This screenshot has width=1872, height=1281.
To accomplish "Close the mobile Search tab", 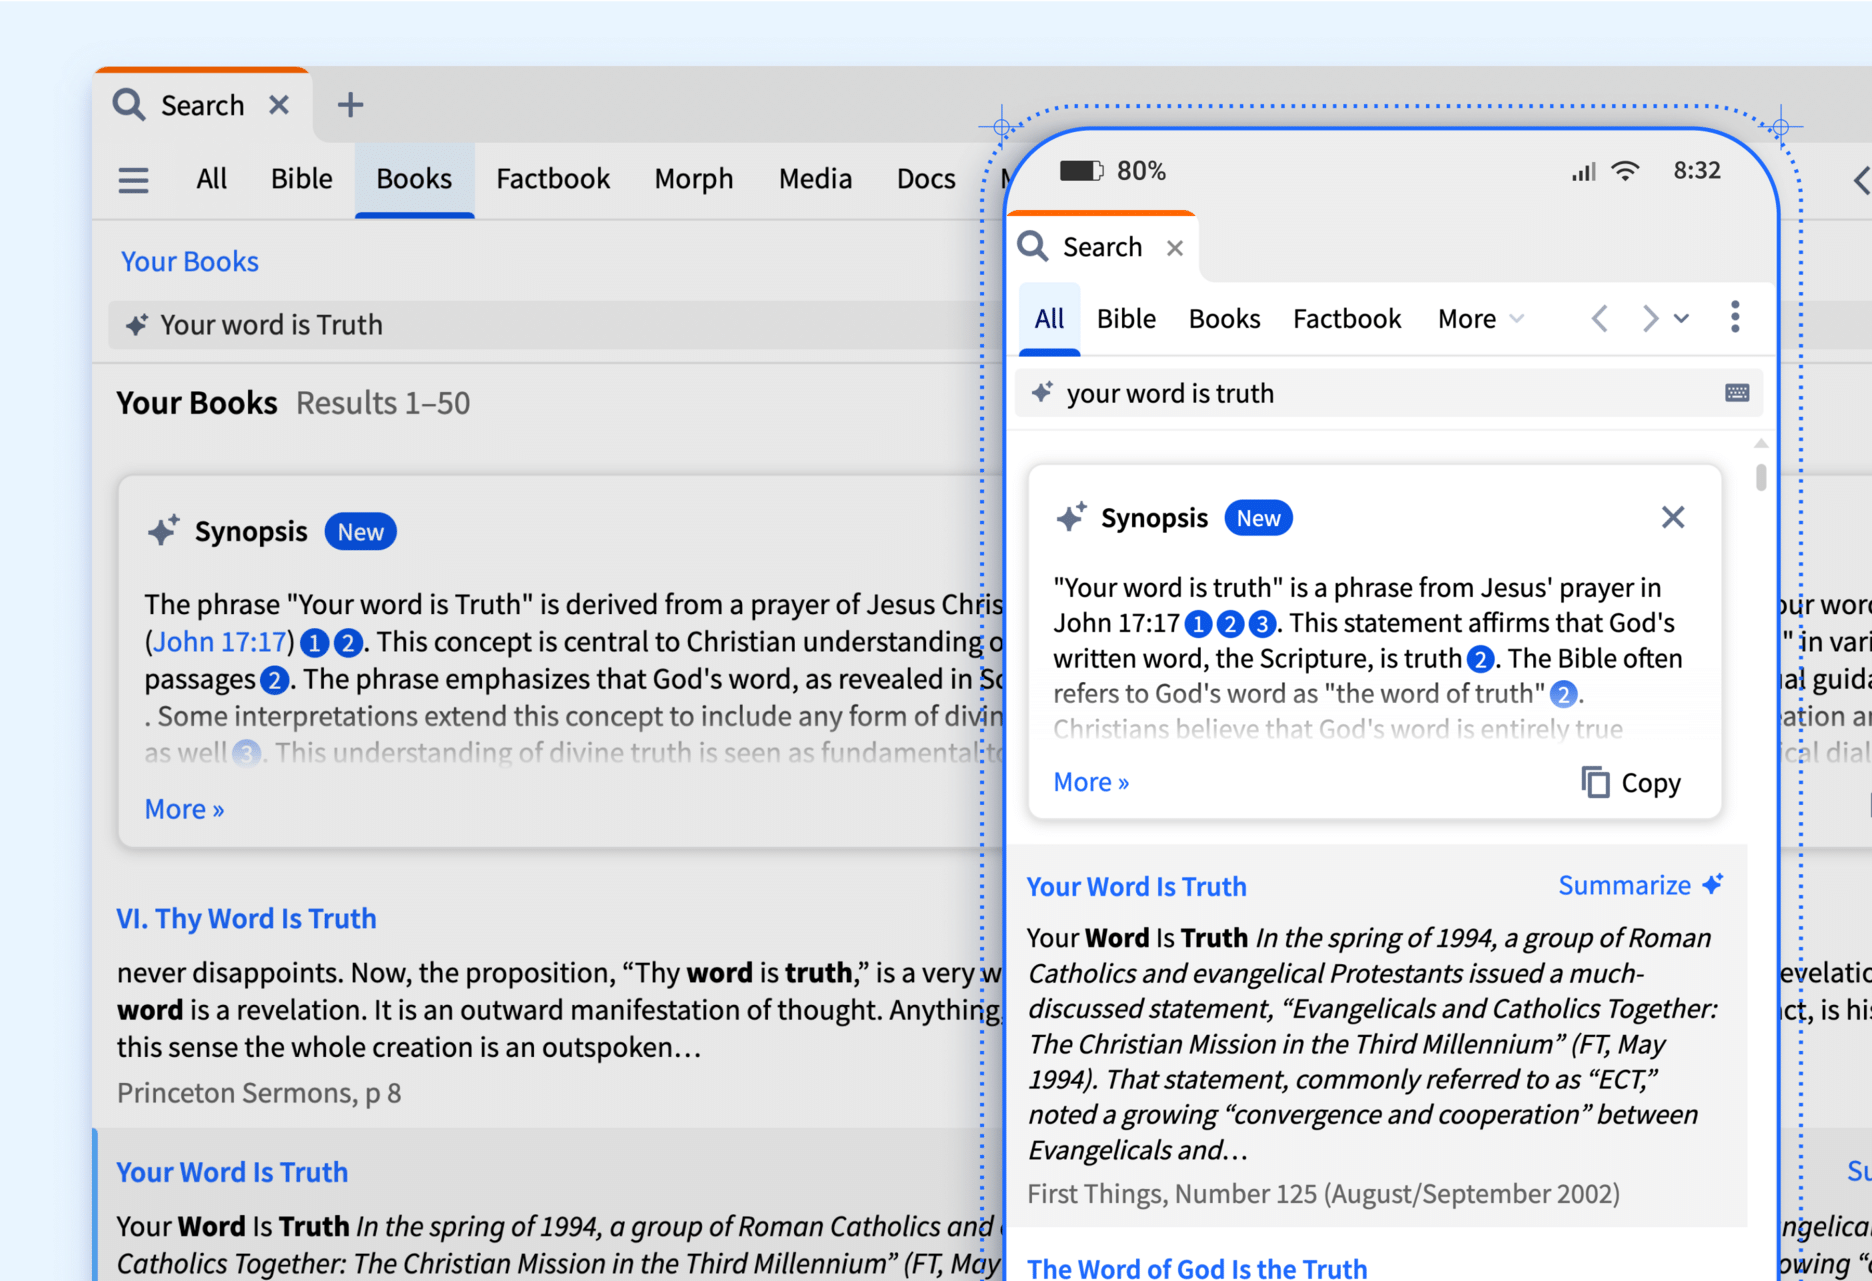I will [1175, 248].
